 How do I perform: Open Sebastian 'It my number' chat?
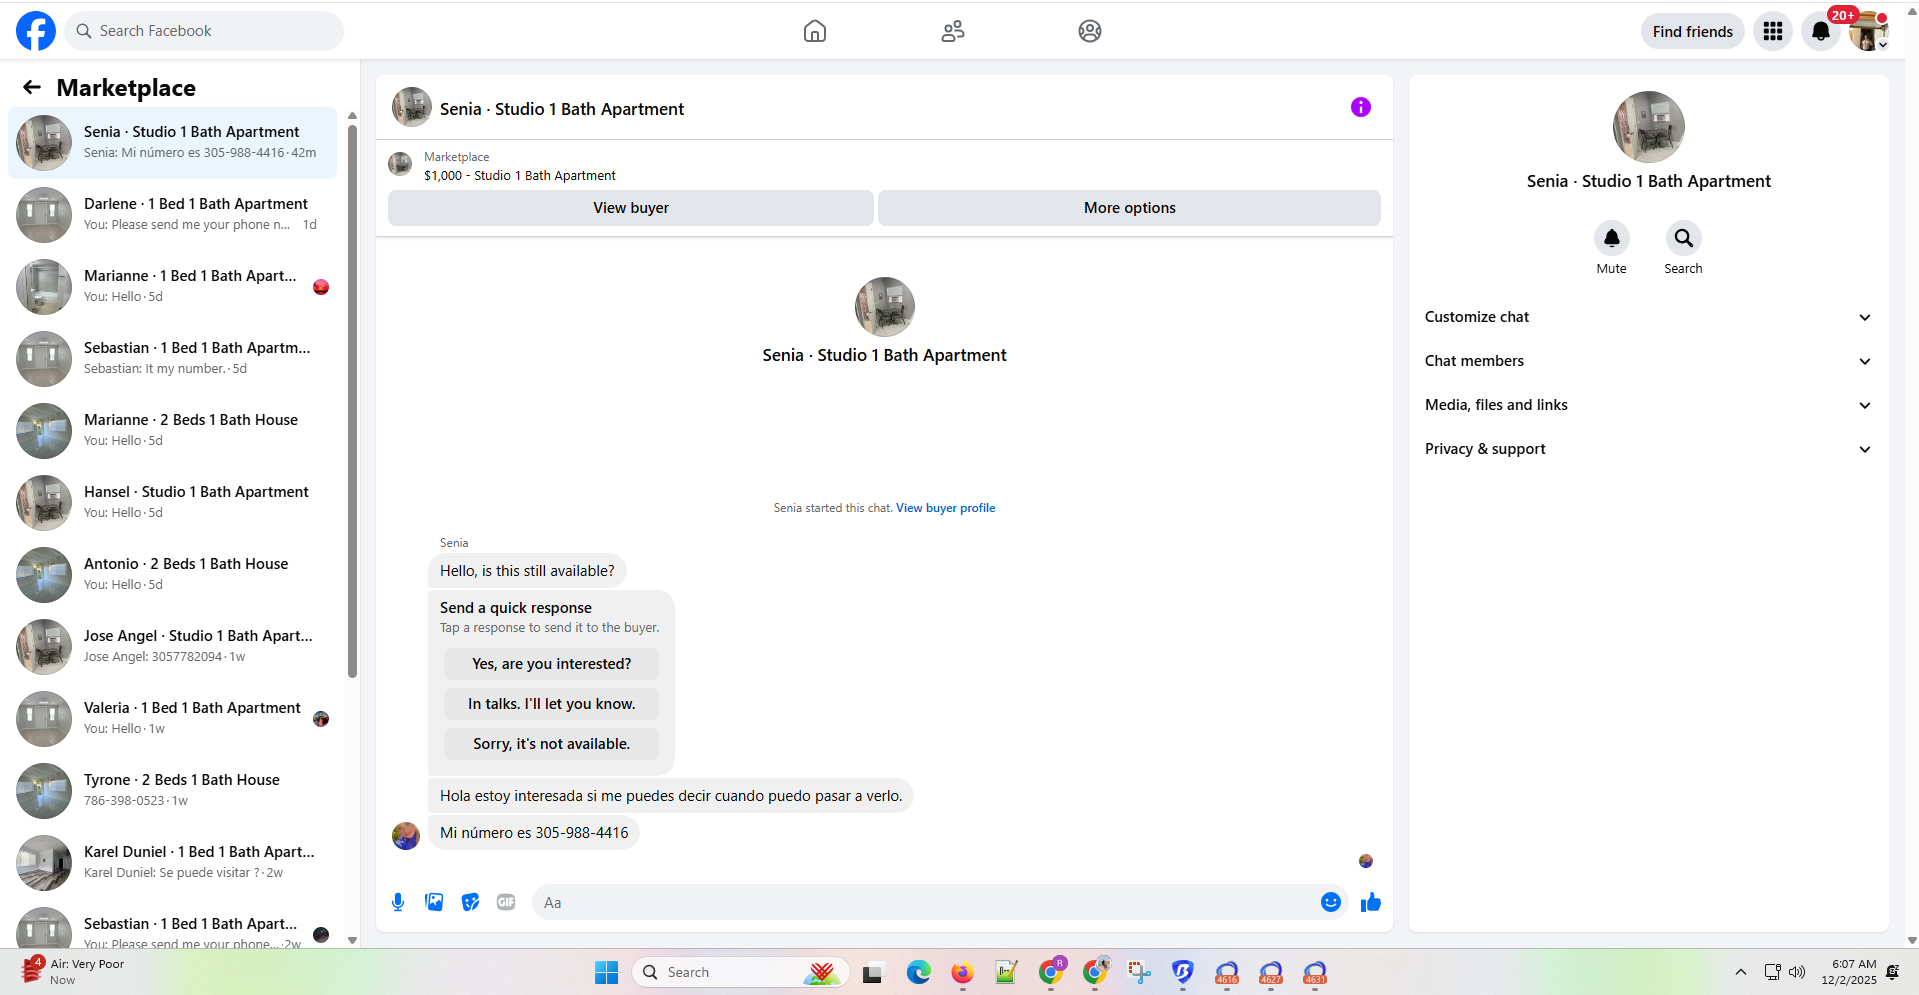pos(172,358)
